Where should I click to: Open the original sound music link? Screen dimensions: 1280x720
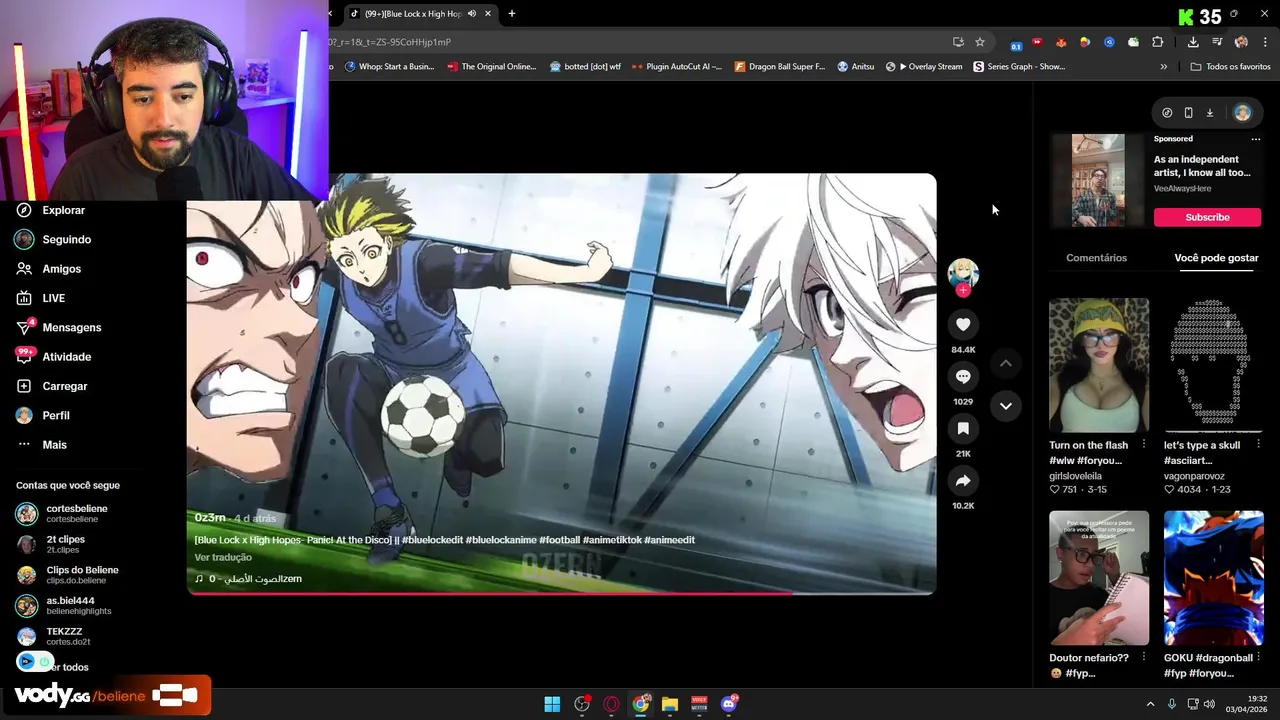click(248, 579)
